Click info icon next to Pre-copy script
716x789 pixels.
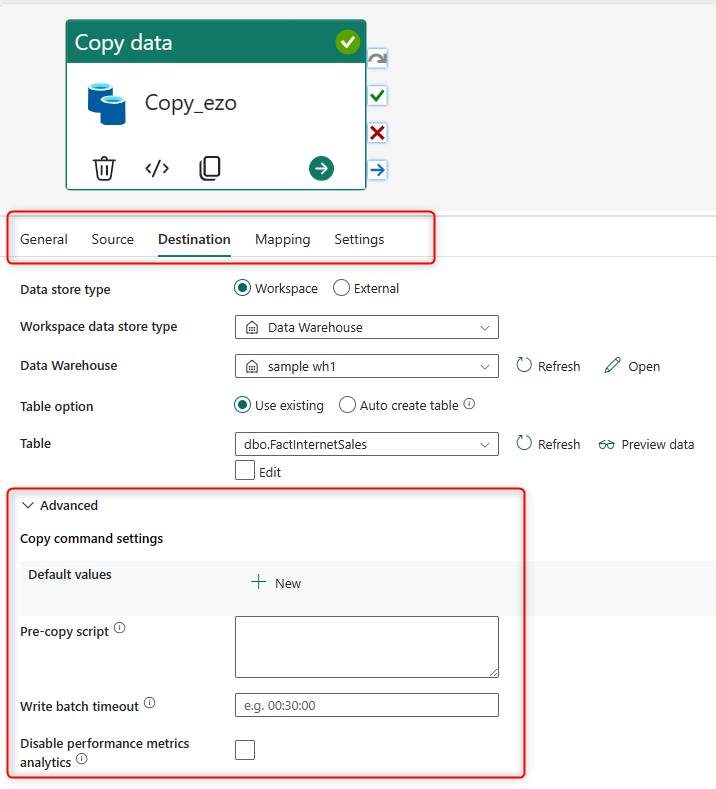click(x=120, y=629)
